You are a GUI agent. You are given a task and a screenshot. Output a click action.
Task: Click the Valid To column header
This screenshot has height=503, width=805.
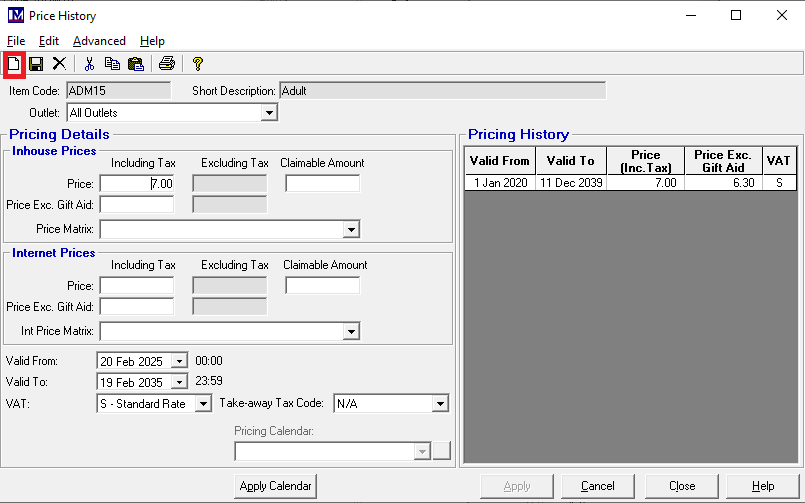[571, 161]
